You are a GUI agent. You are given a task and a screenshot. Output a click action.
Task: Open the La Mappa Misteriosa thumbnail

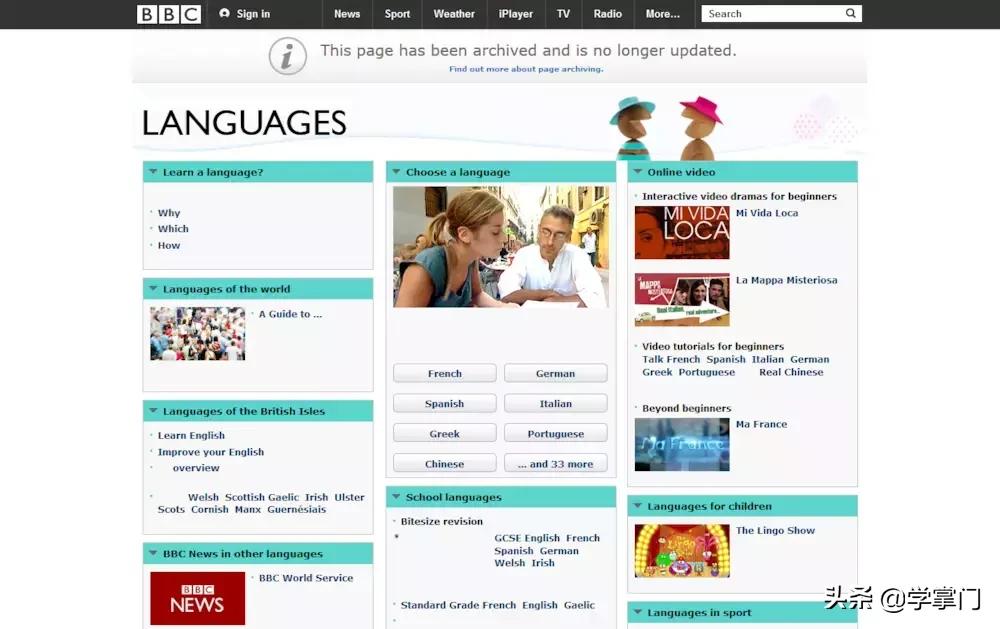pyautogui.click(x=682, y=300)
